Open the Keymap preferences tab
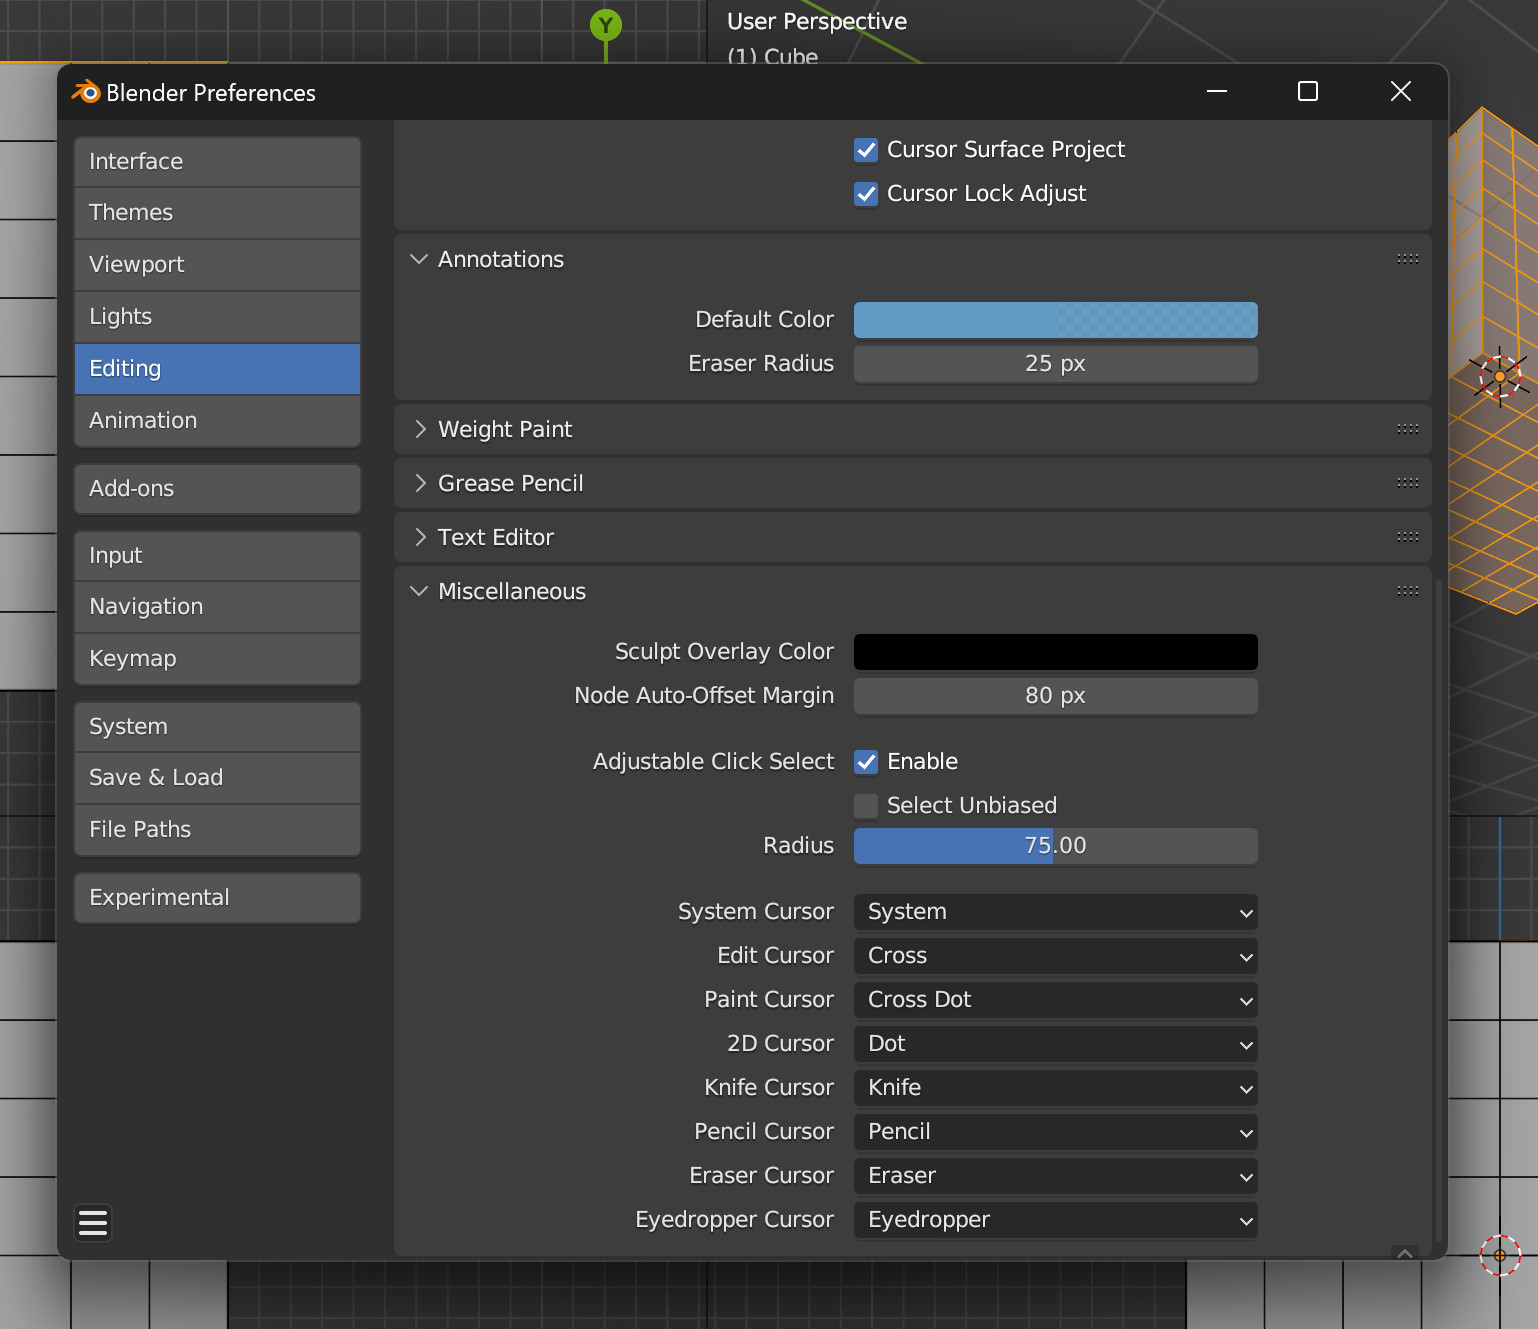Image resolution: width=1538 pixels, height=1329 pixels. coord(217,659)
